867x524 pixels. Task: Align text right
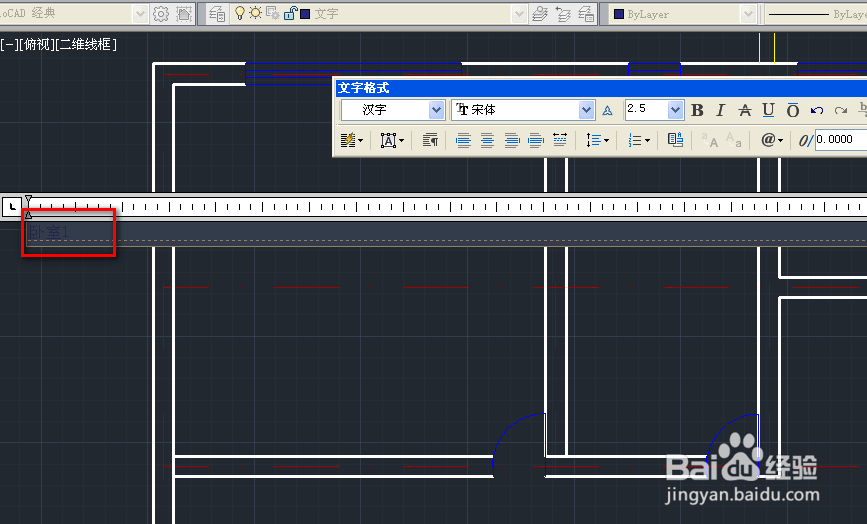tap(512, 140)
